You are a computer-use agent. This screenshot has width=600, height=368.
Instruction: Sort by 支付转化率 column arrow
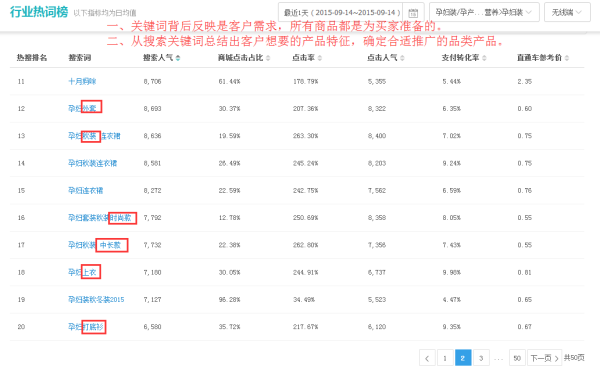[484, 58]
